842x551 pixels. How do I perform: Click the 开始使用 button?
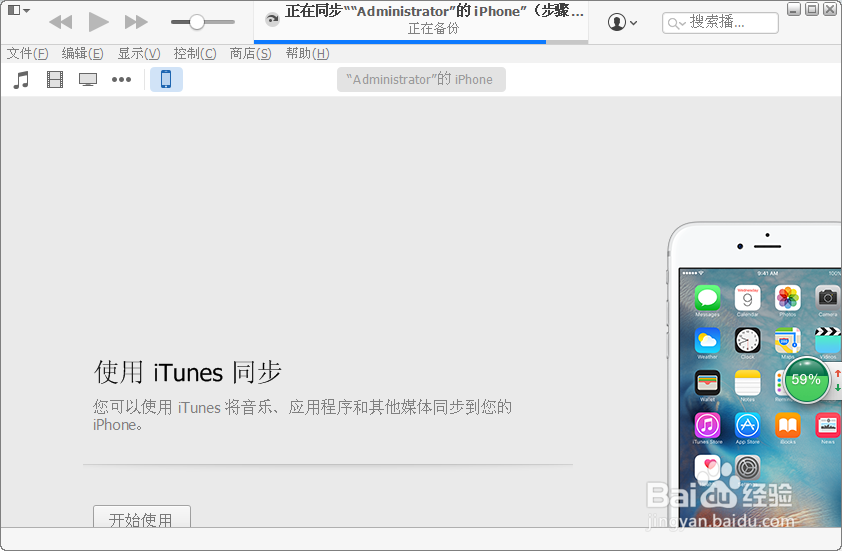coord(142,517)
